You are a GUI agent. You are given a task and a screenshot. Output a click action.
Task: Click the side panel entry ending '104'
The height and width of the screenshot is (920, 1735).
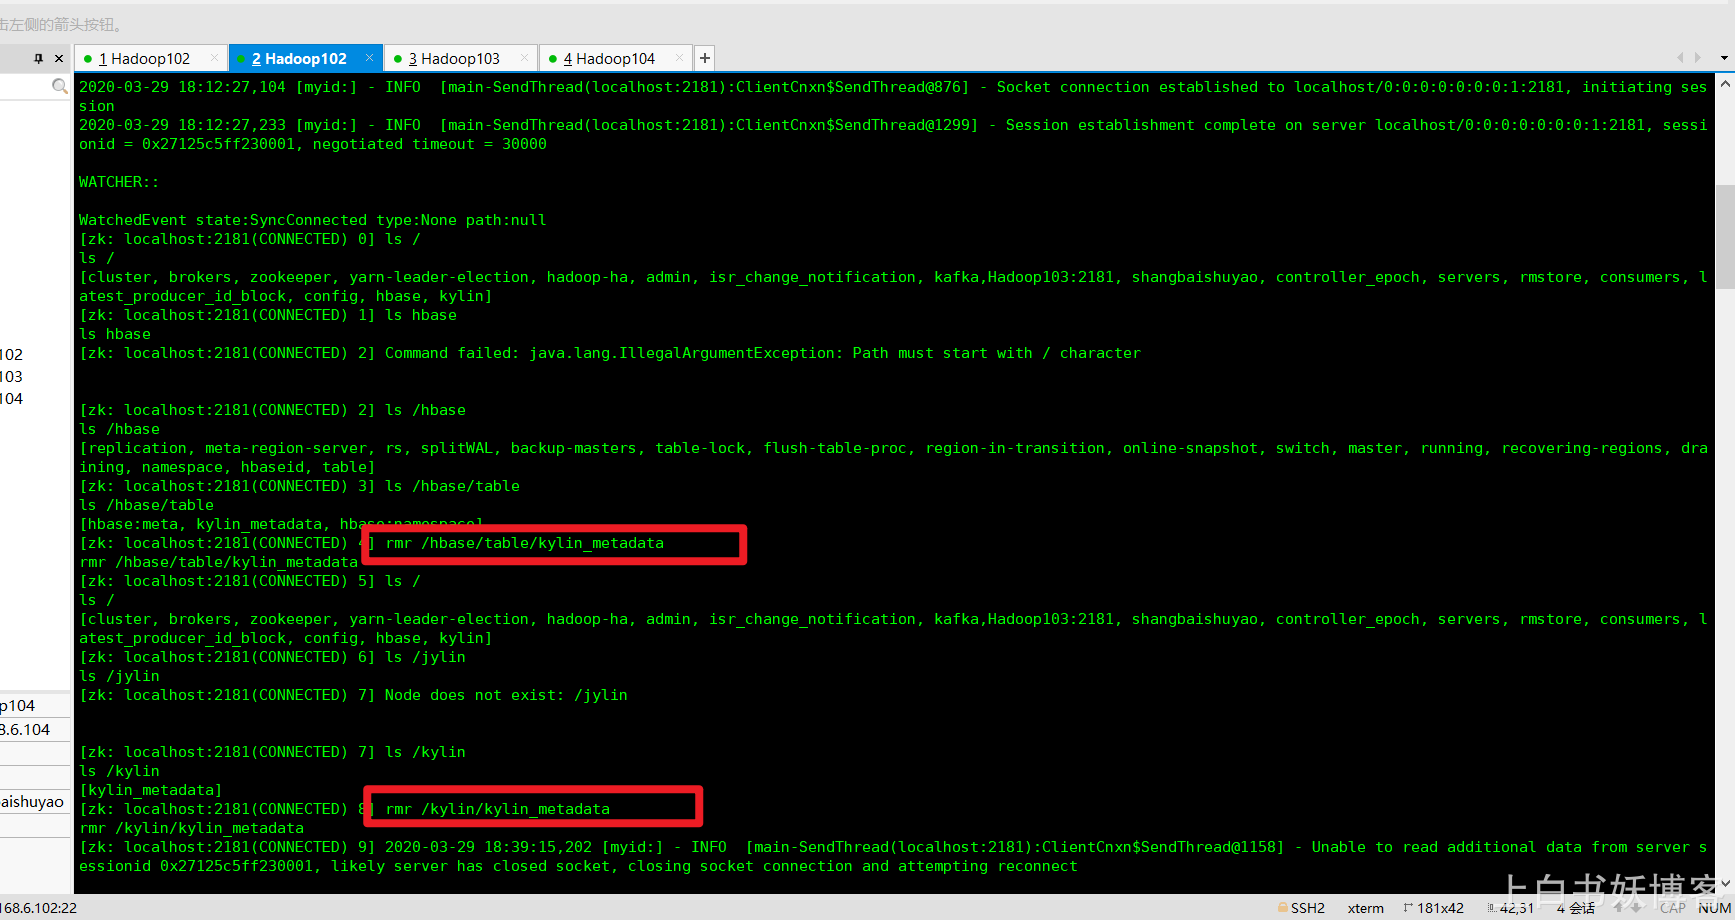12,398
